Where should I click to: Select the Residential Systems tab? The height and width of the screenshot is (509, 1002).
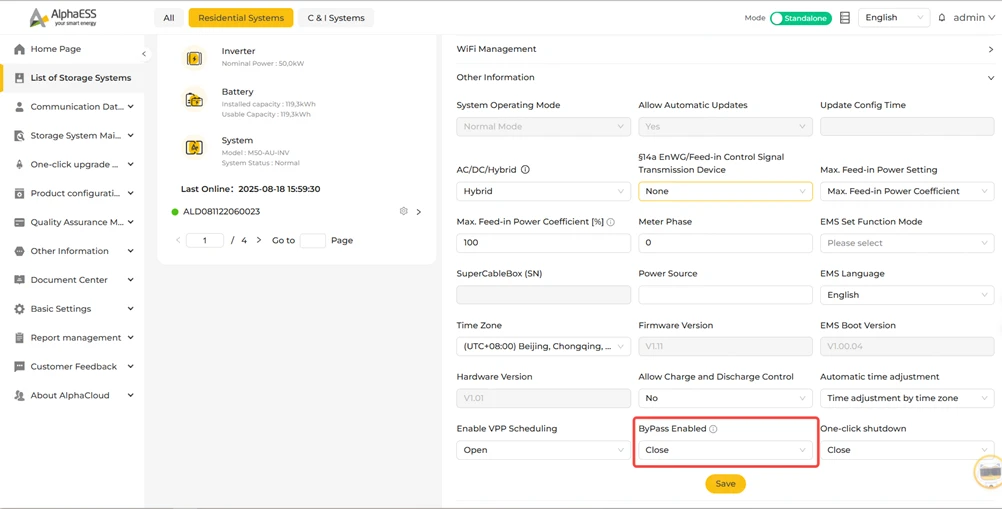click(x=241, y=18)
